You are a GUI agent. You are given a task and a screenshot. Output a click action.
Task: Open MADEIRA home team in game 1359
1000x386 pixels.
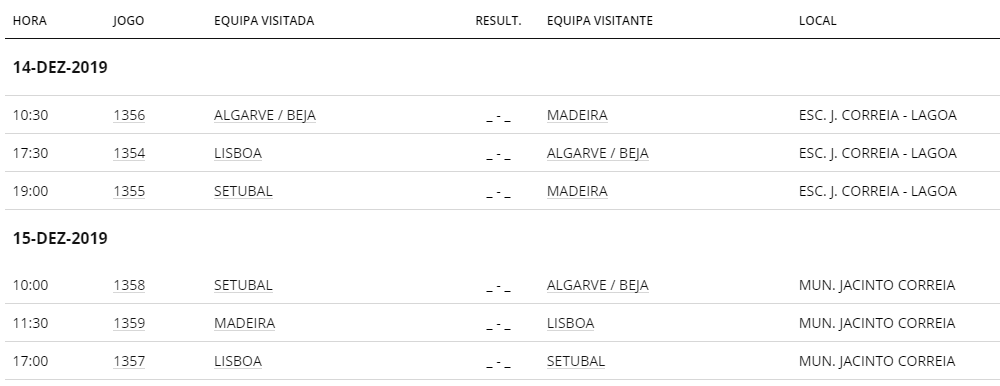(244, 323)
